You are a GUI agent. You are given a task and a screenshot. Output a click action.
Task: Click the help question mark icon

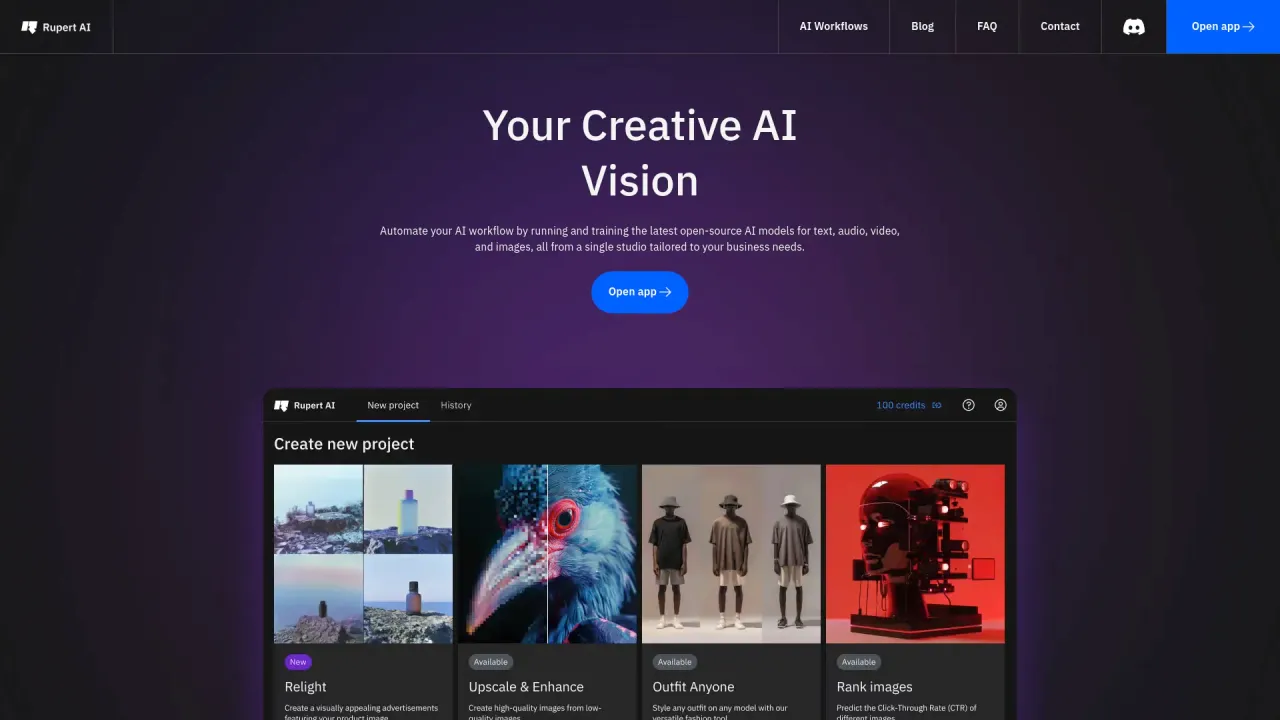[x=968, y=405]
